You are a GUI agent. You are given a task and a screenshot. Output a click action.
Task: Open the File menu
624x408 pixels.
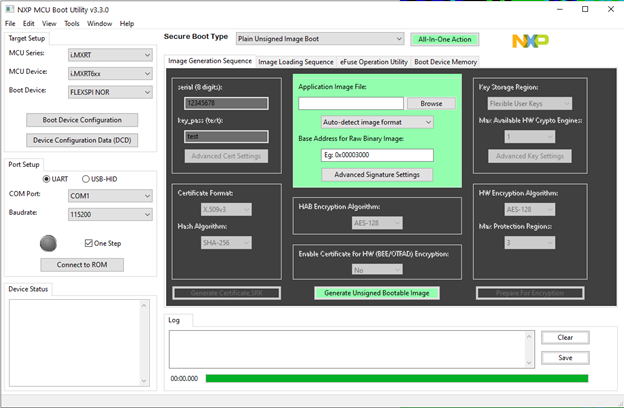[x=10, y=24]
